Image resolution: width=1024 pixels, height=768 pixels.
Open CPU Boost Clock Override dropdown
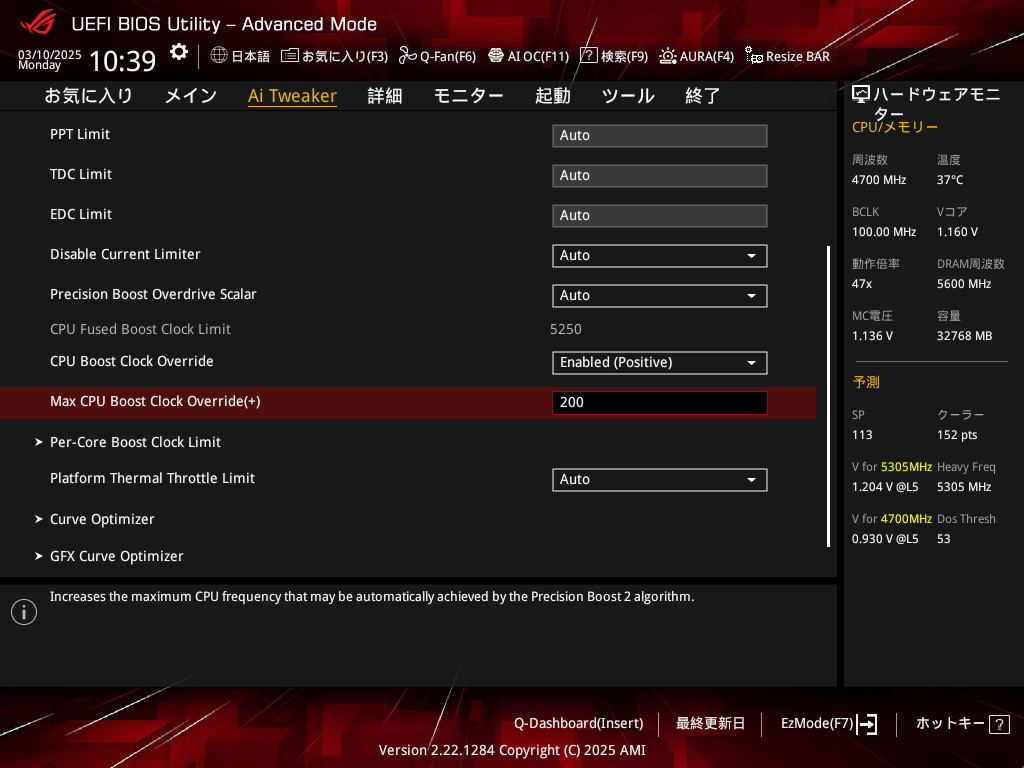click(x=660, y=362)
